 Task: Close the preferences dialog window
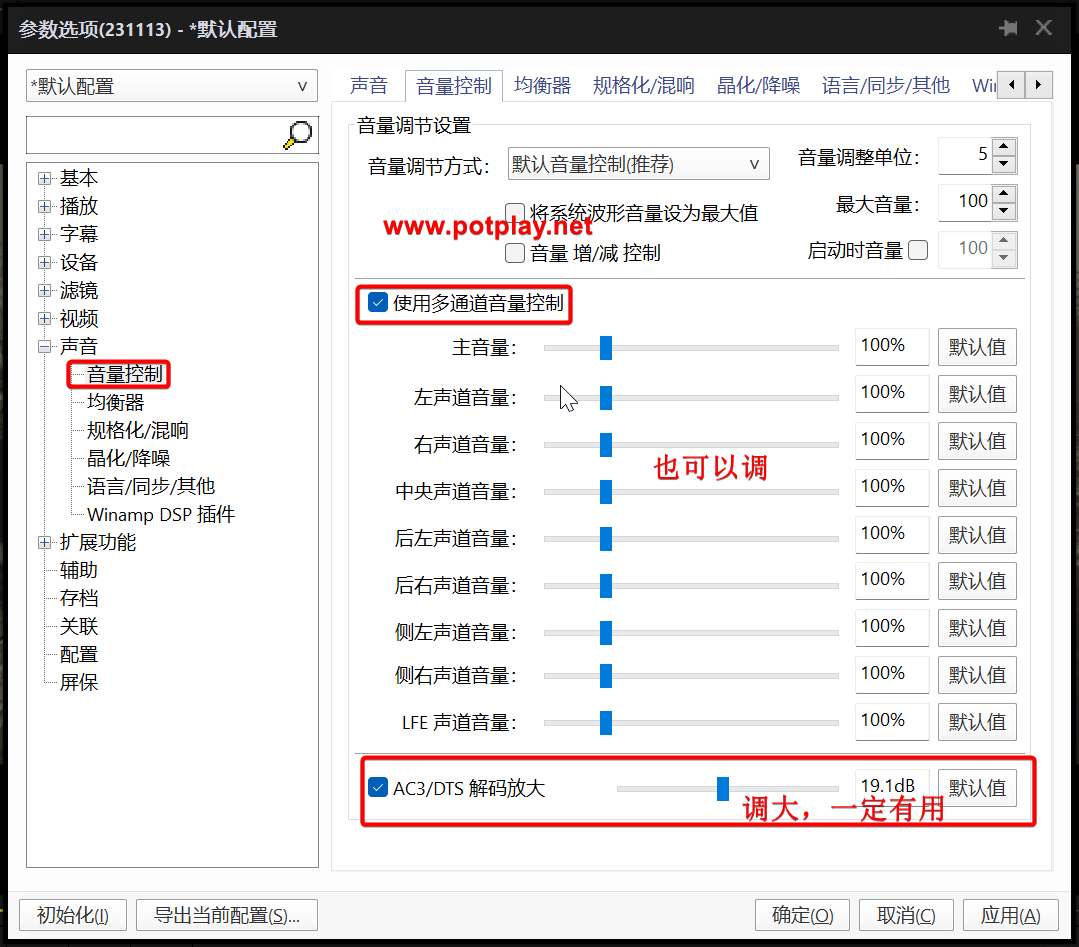[1044, 28]
